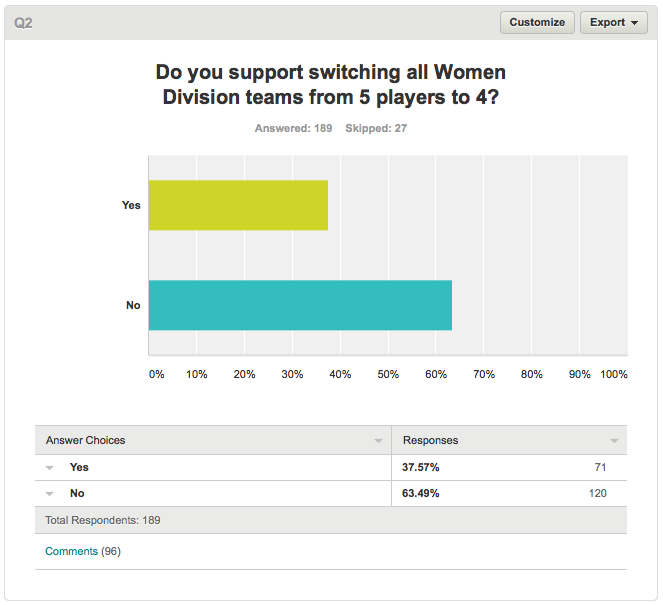Select the teal No bar
This screenshot has height=605, width=663.
pos(300,305)
